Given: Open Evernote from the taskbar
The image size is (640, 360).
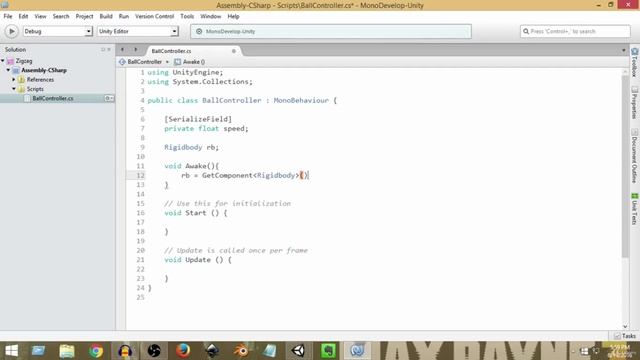Looking at the screenshot, I should 328,351.
